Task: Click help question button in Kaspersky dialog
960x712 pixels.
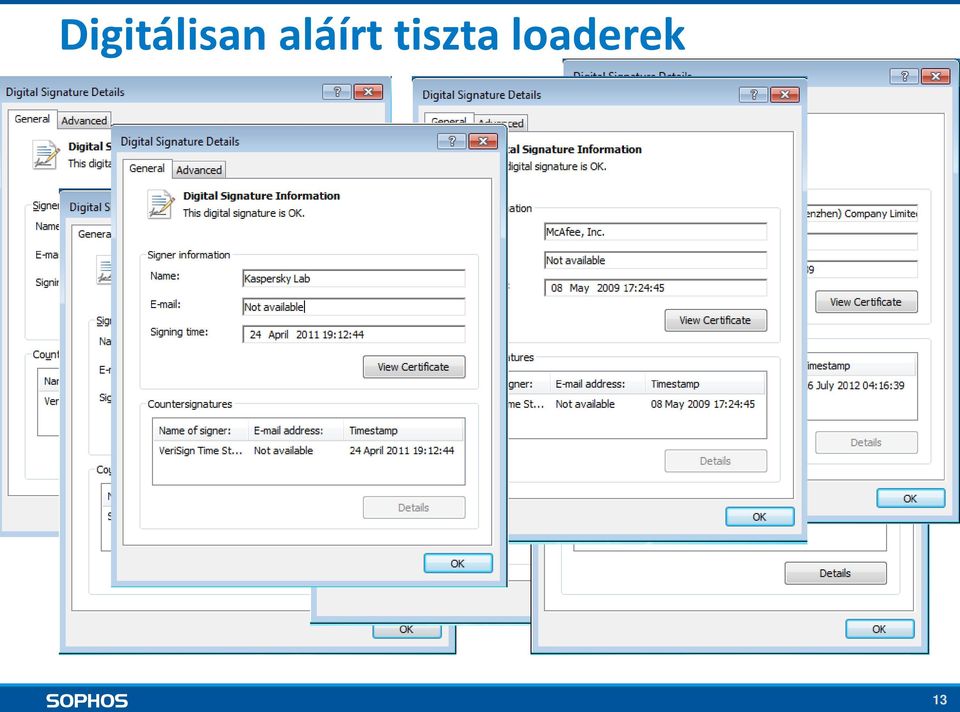Action: pos(452,141)
